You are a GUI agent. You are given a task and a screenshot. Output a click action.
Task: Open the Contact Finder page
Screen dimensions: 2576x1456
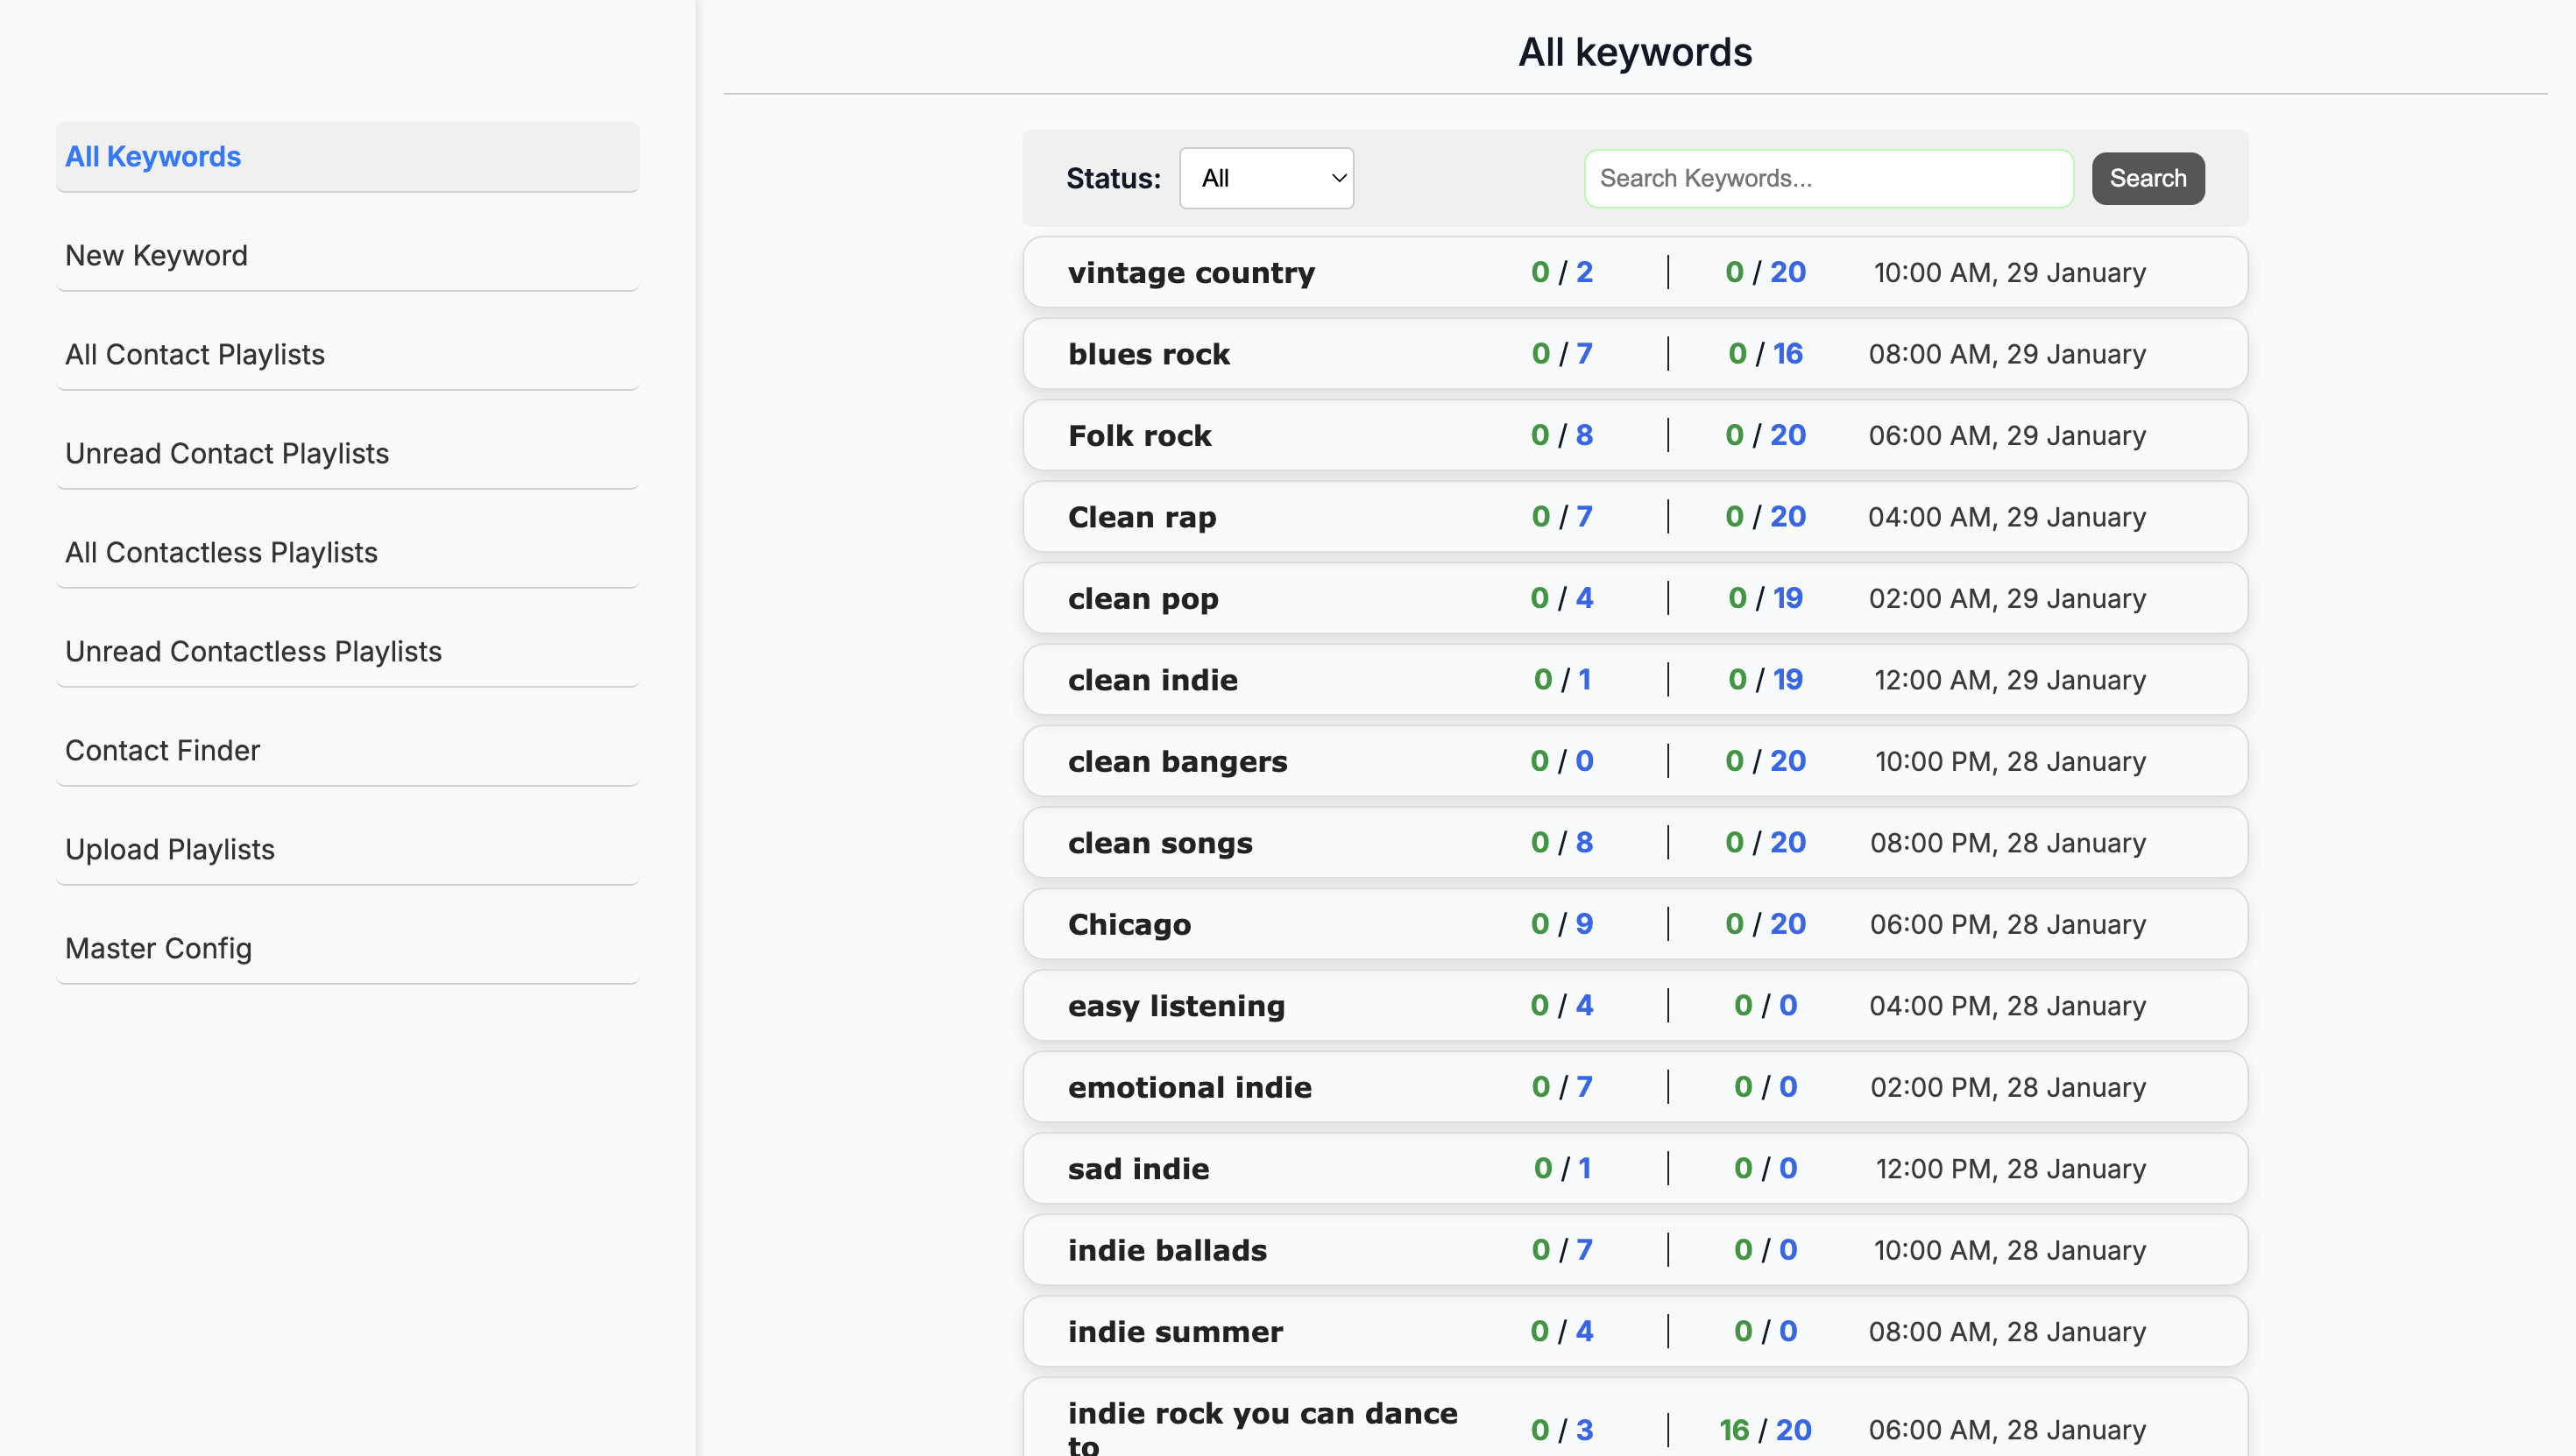347,751
